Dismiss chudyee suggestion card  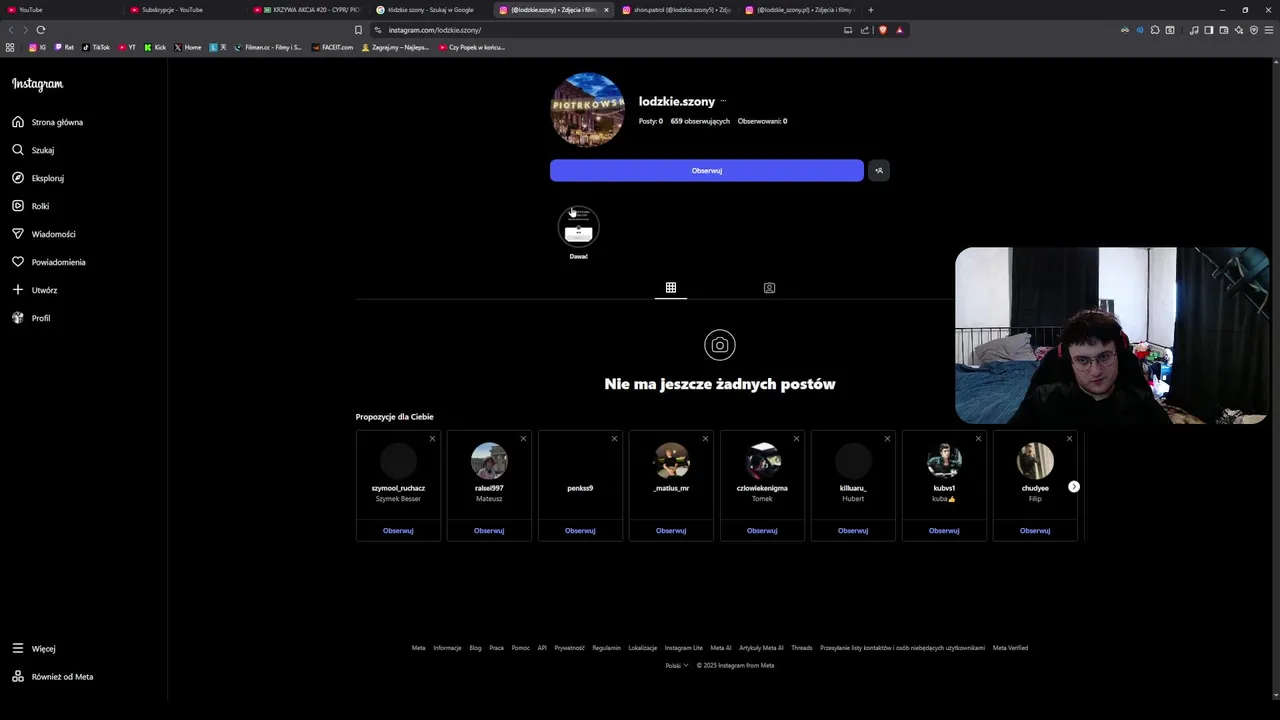[1069, 438]
